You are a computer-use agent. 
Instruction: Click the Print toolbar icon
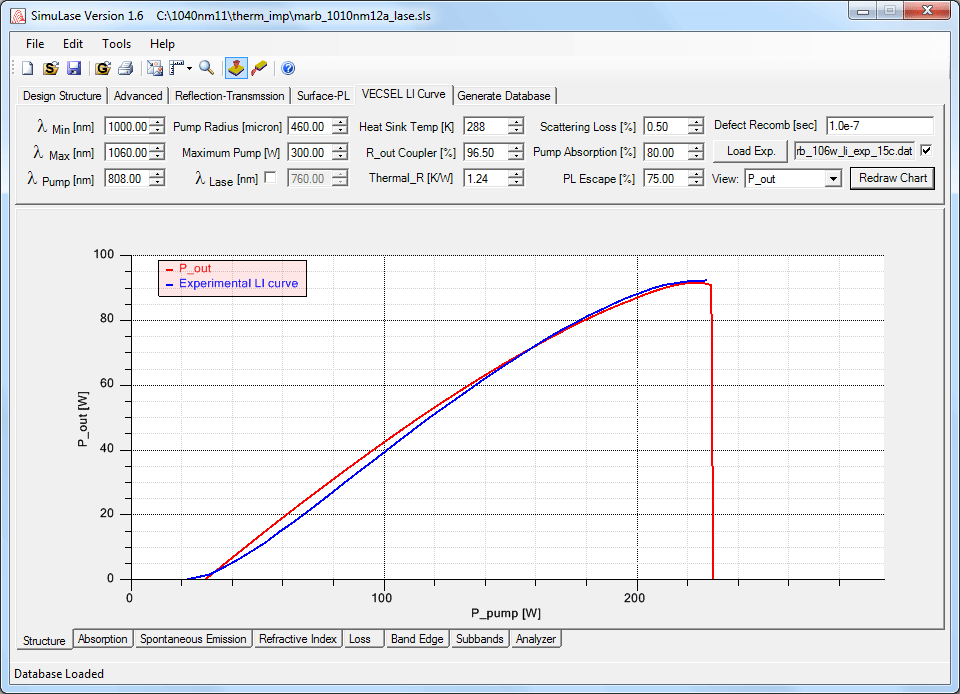(x=126, y=68)
